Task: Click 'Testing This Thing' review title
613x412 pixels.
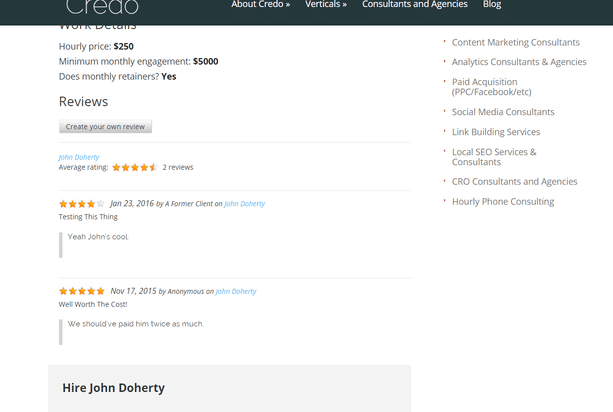Action: (x=88, y=217)
